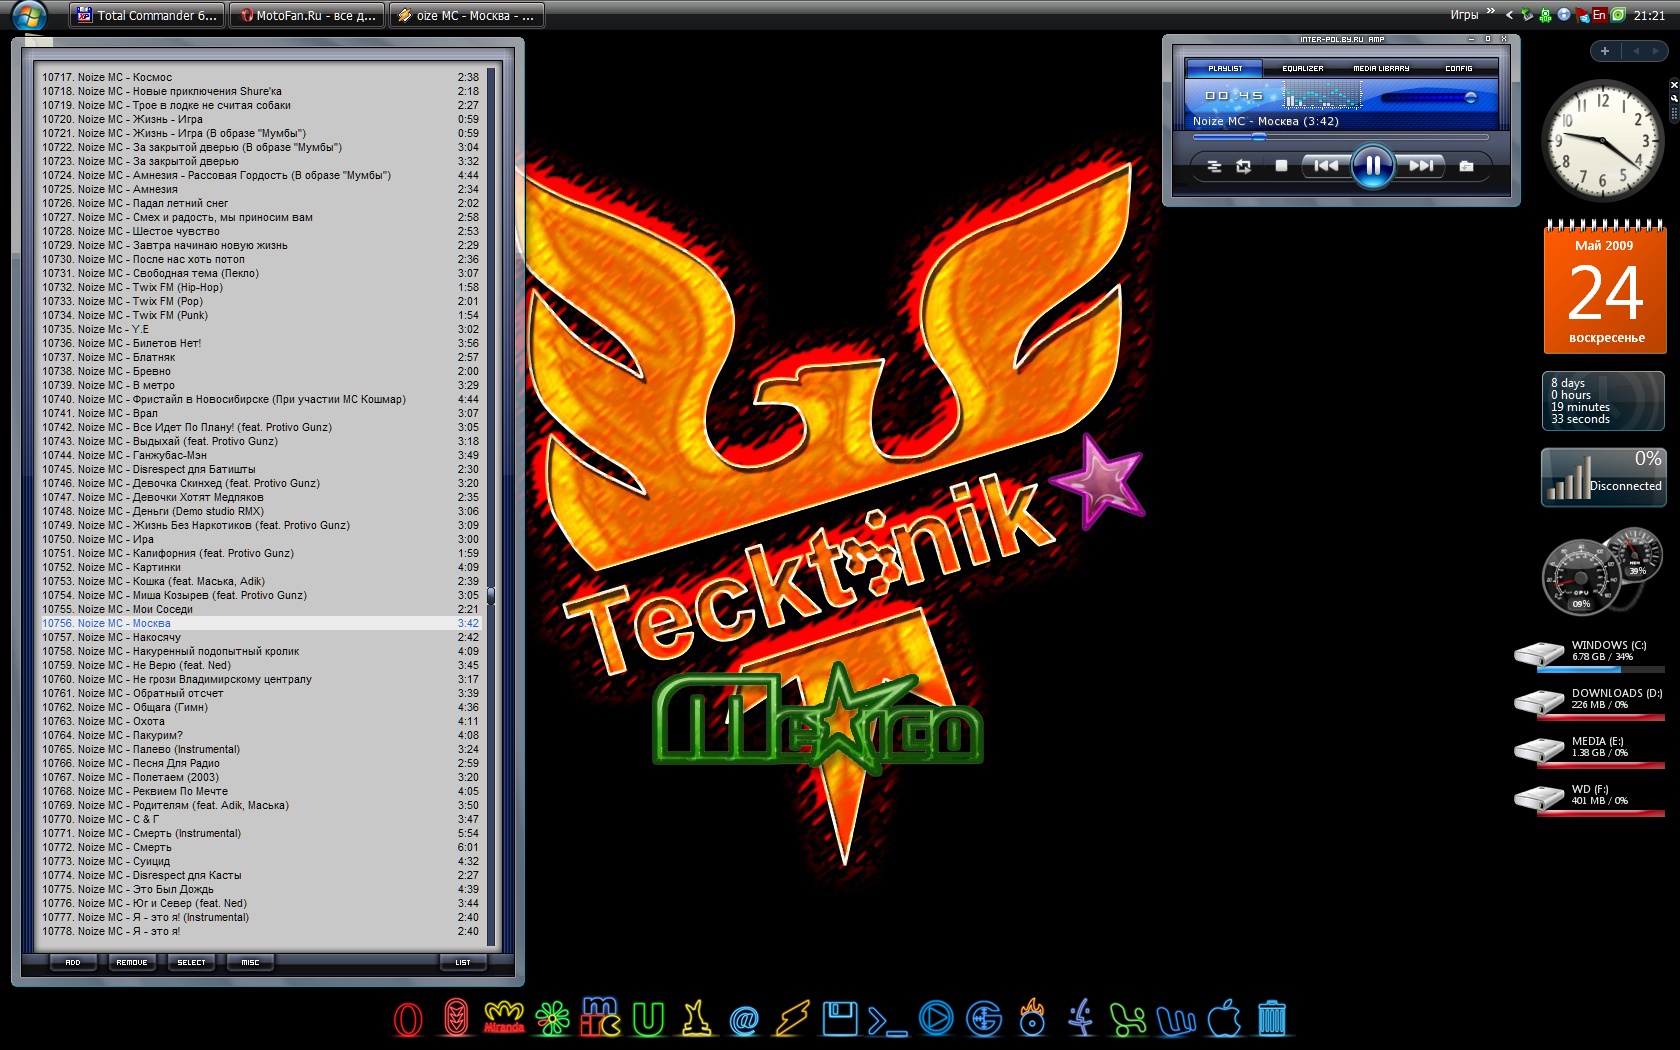Click the REMOVE button in the playlist
Screen dimensions: 1680x1050
(131, 962)
